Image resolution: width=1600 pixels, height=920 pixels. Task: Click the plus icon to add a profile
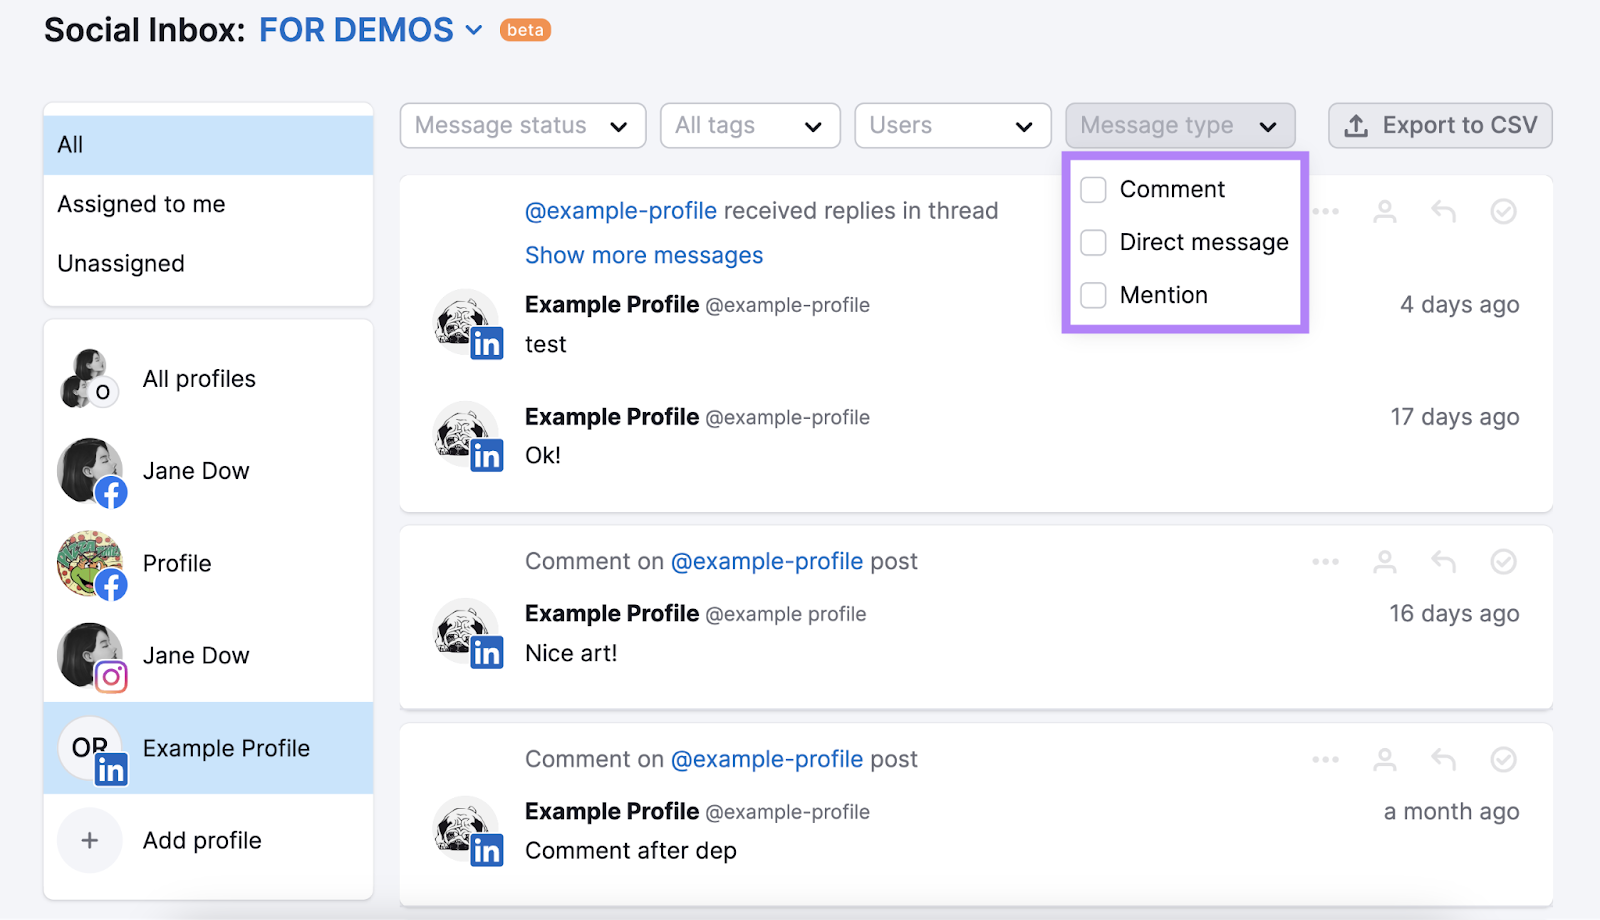[89, 840]
